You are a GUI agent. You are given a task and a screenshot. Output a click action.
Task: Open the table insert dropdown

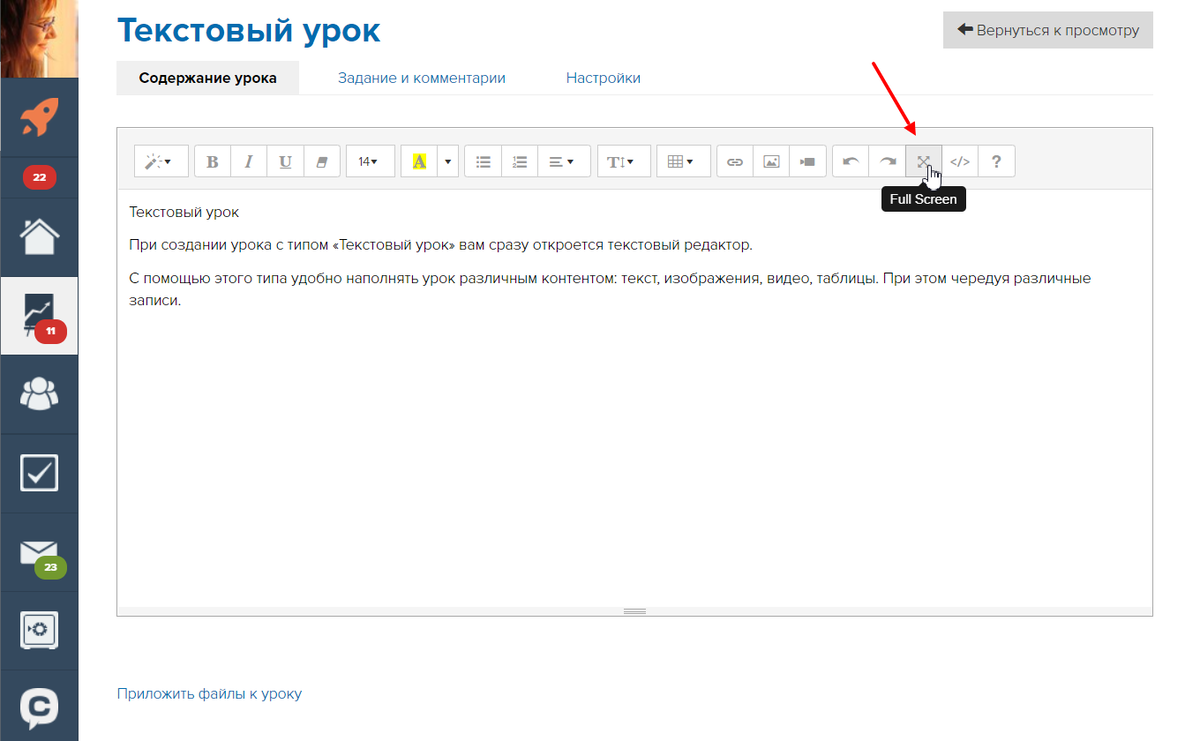pyautogui.click(x=682, y=161)
